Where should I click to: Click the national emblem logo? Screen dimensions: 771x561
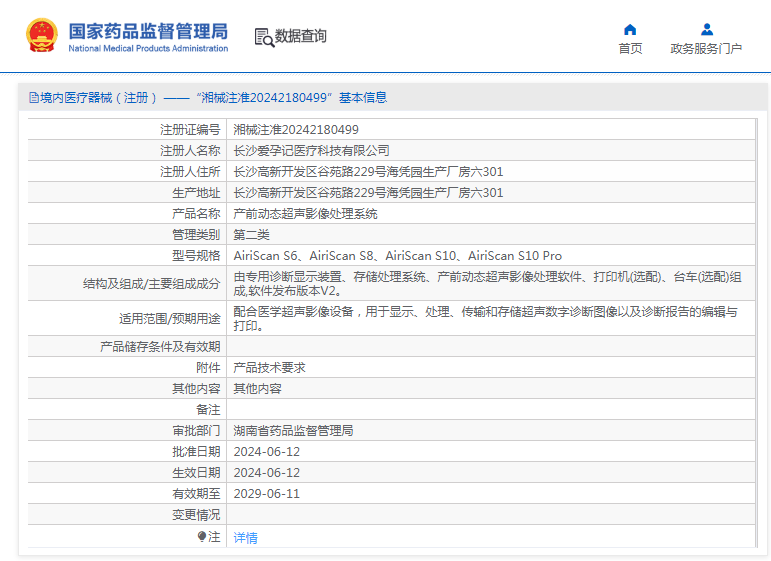coord(42,36)
